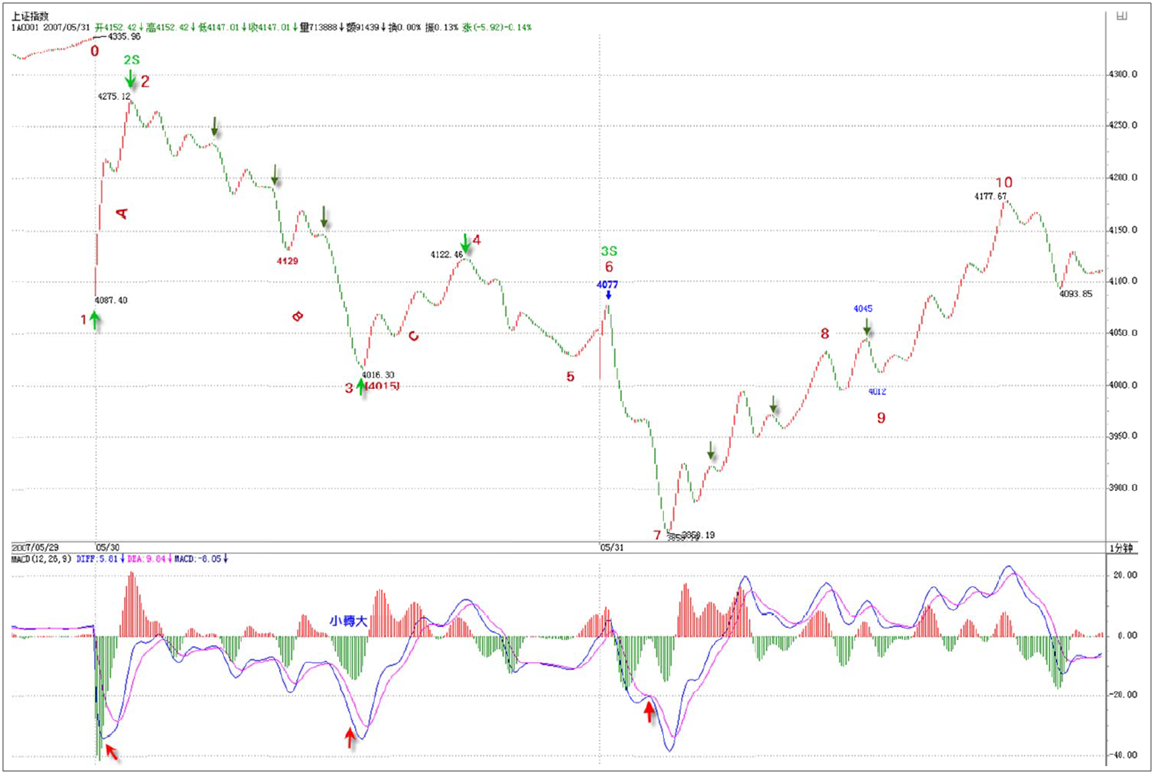Click the red wave label 10
The width and height of the screenshot is (1155, 774).
click(1004, 182)
